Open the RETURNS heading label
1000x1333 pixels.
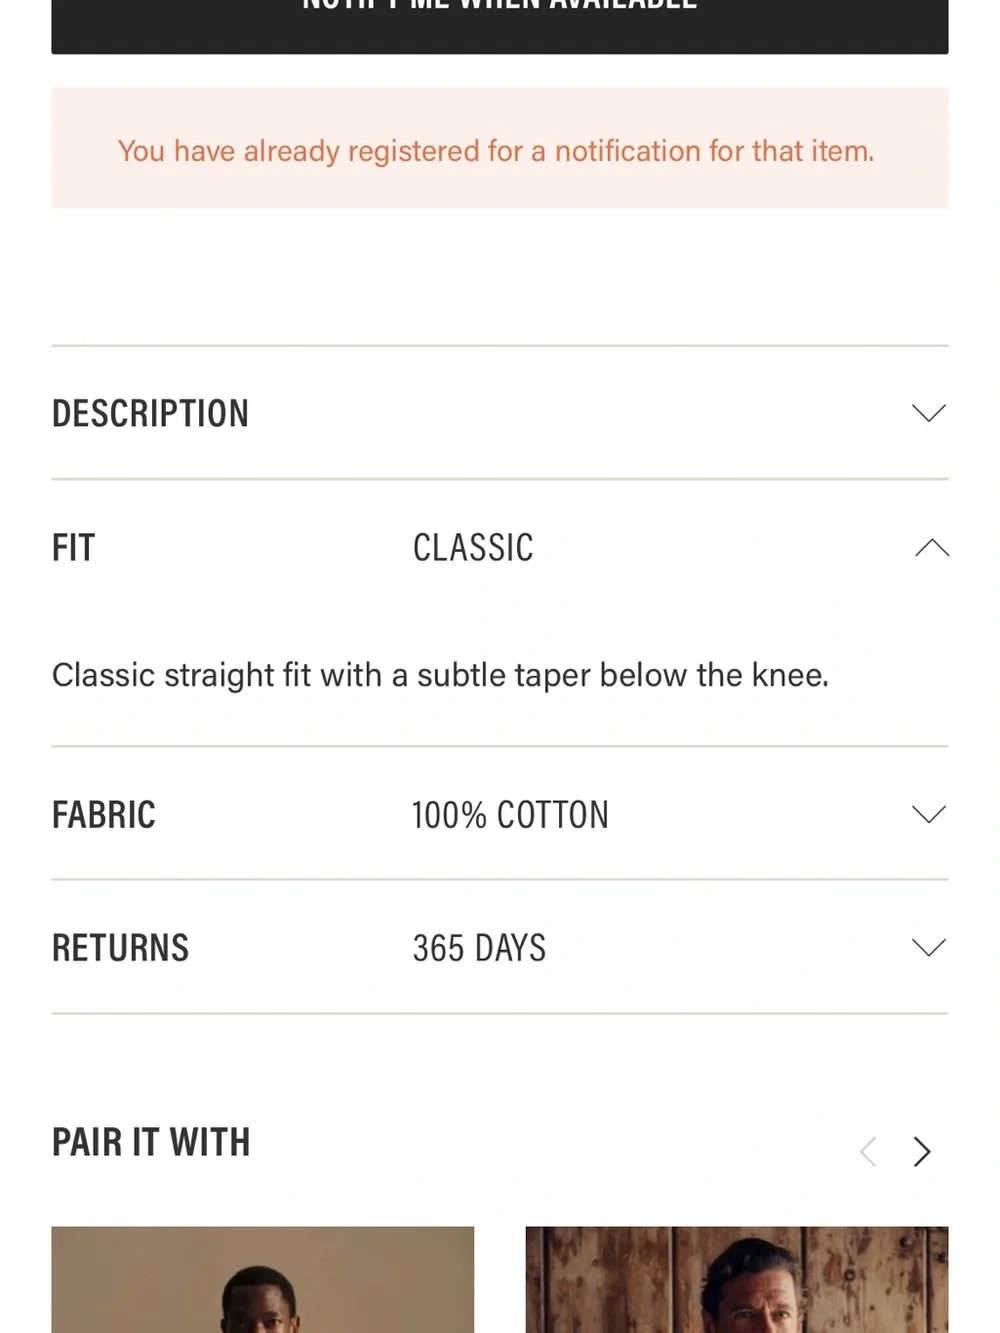tap(120, 948)
